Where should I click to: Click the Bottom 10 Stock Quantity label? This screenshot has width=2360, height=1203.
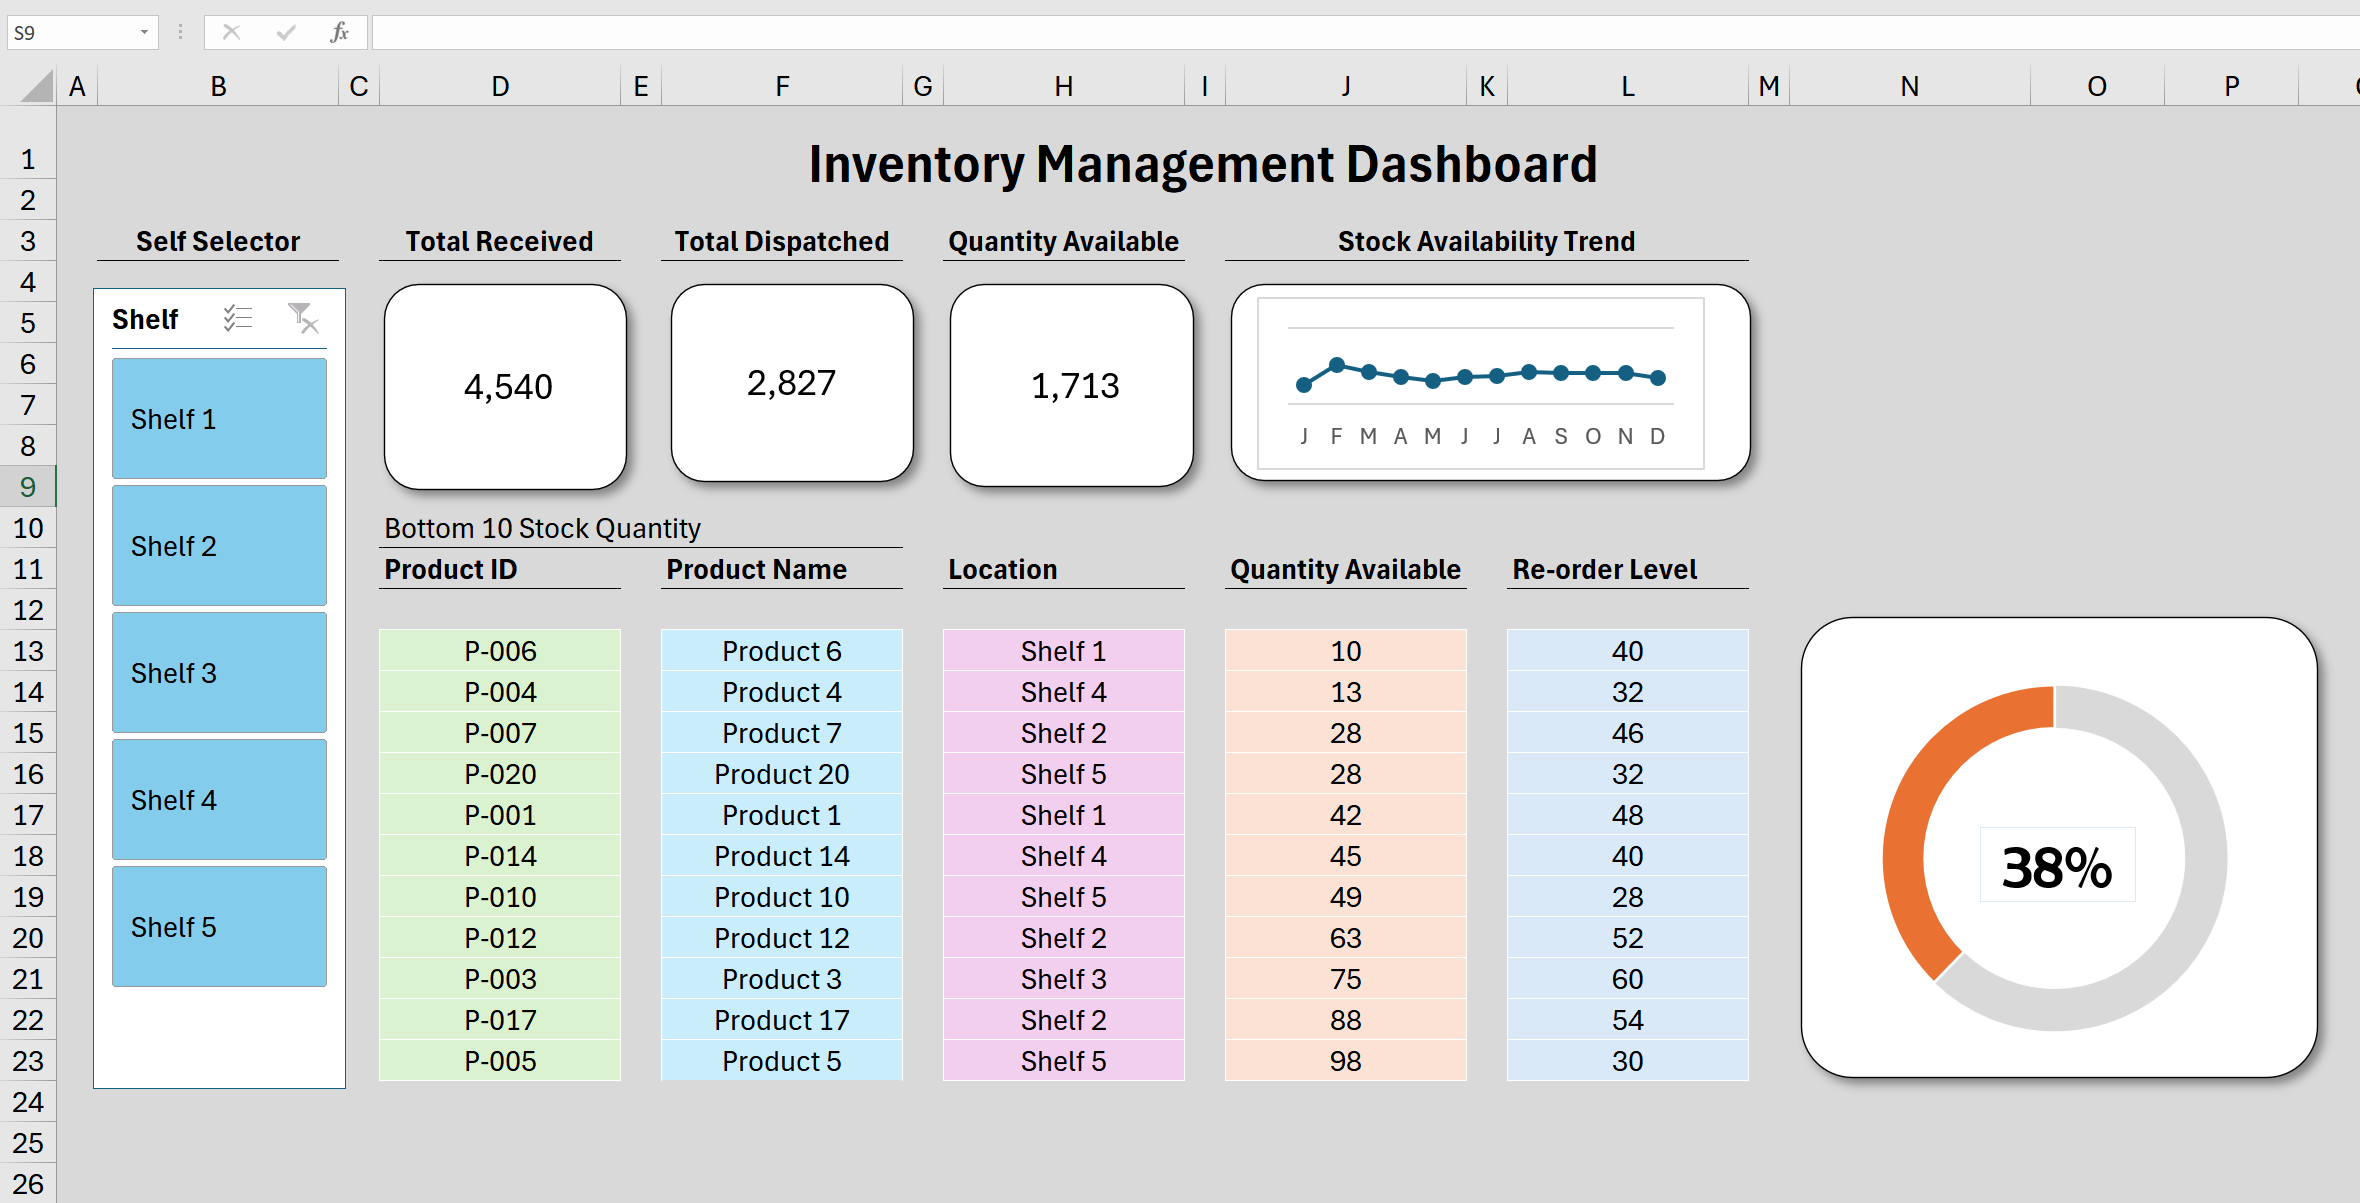click(x=543, y=528)
